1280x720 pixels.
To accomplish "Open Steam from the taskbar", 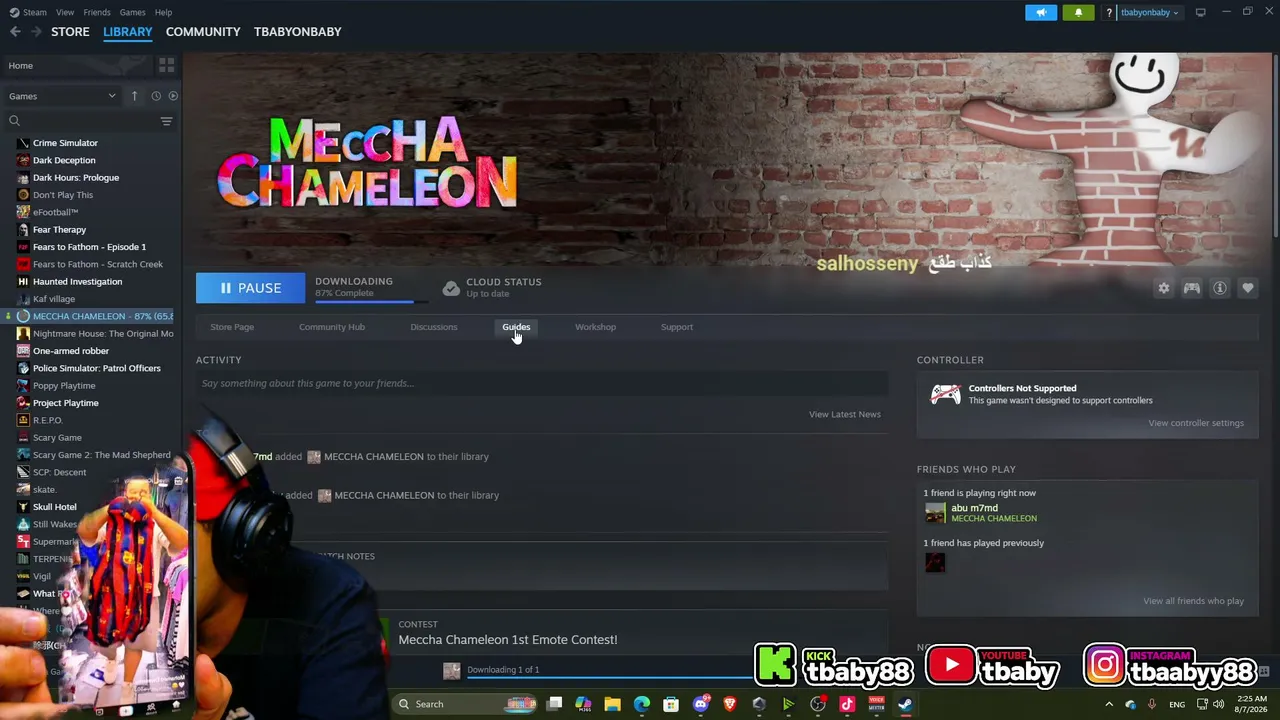I will pyautogui.click(x=904, y=704).
